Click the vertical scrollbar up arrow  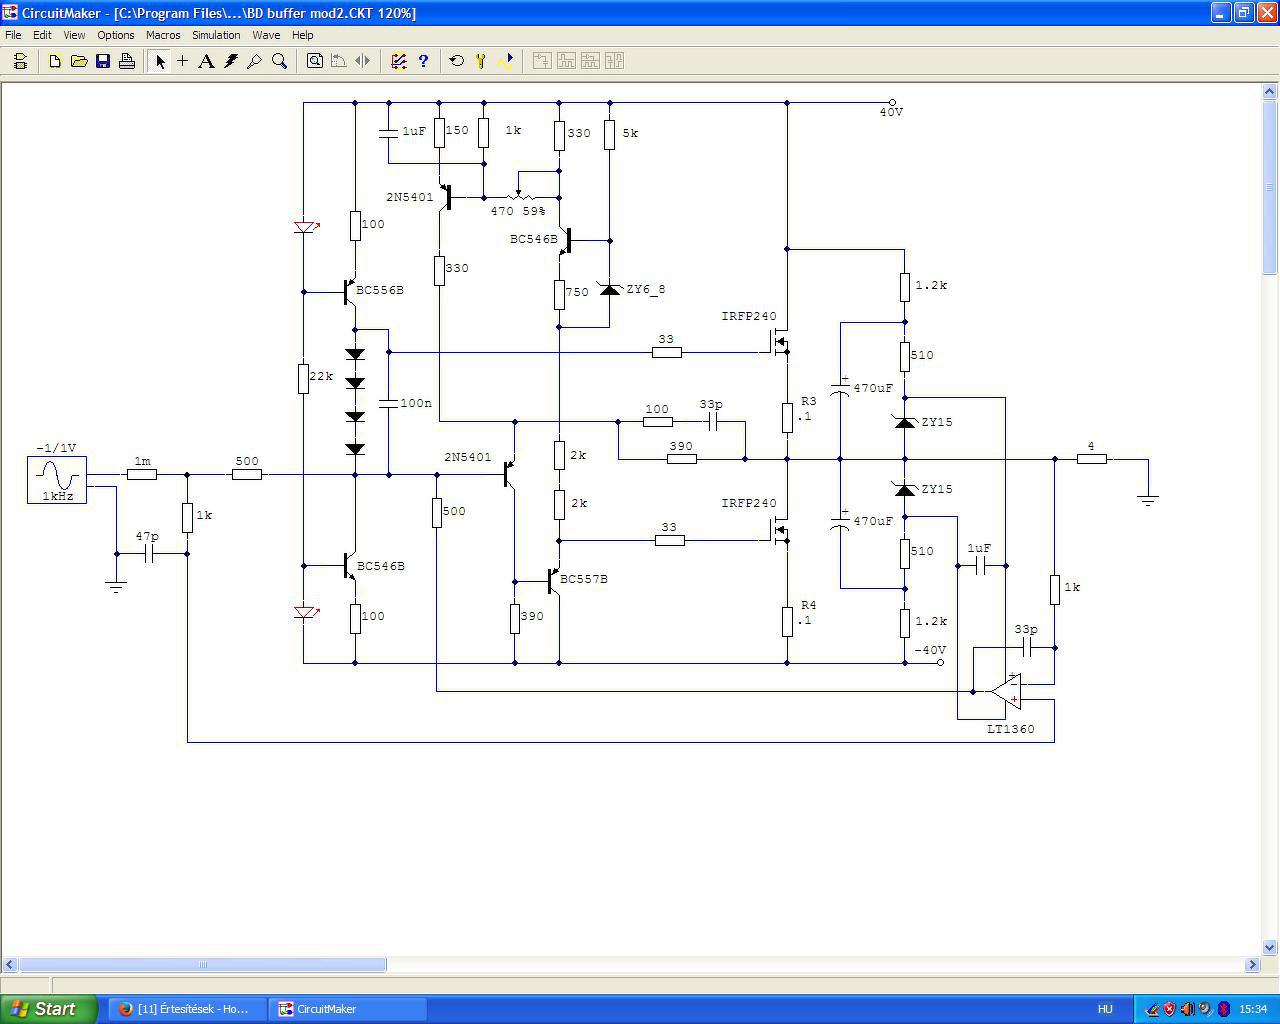click(x=1271, y=92)
